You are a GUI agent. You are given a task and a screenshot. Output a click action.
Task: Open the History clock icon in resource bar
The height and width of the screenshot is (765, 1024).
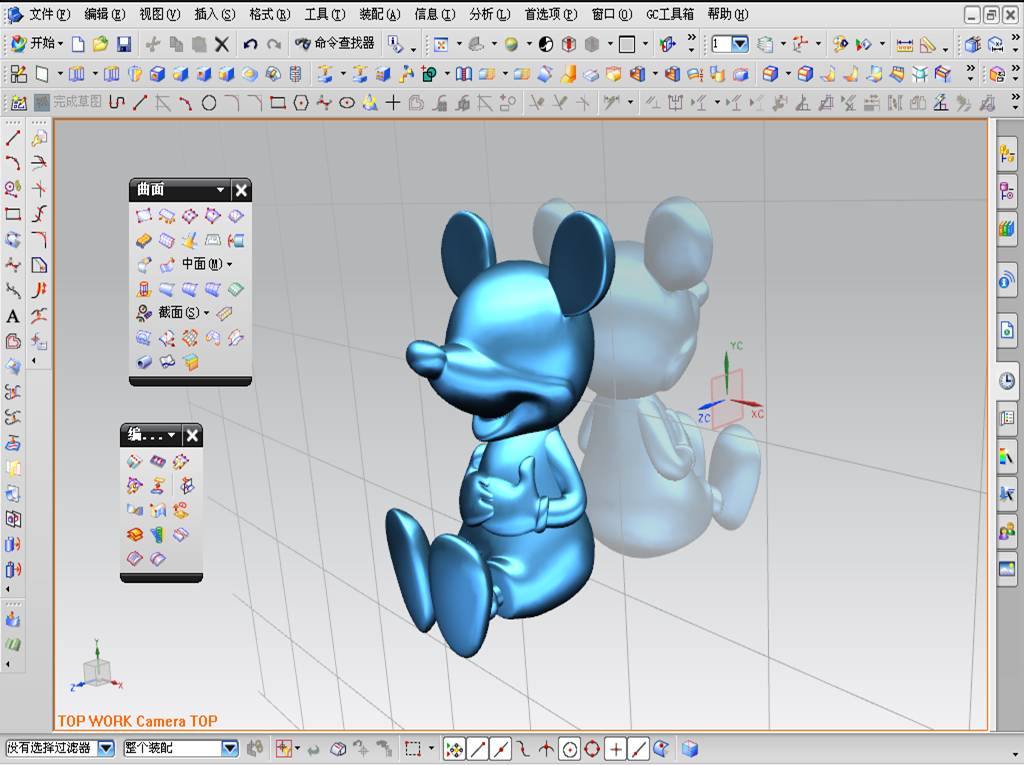click(1006, 381)
